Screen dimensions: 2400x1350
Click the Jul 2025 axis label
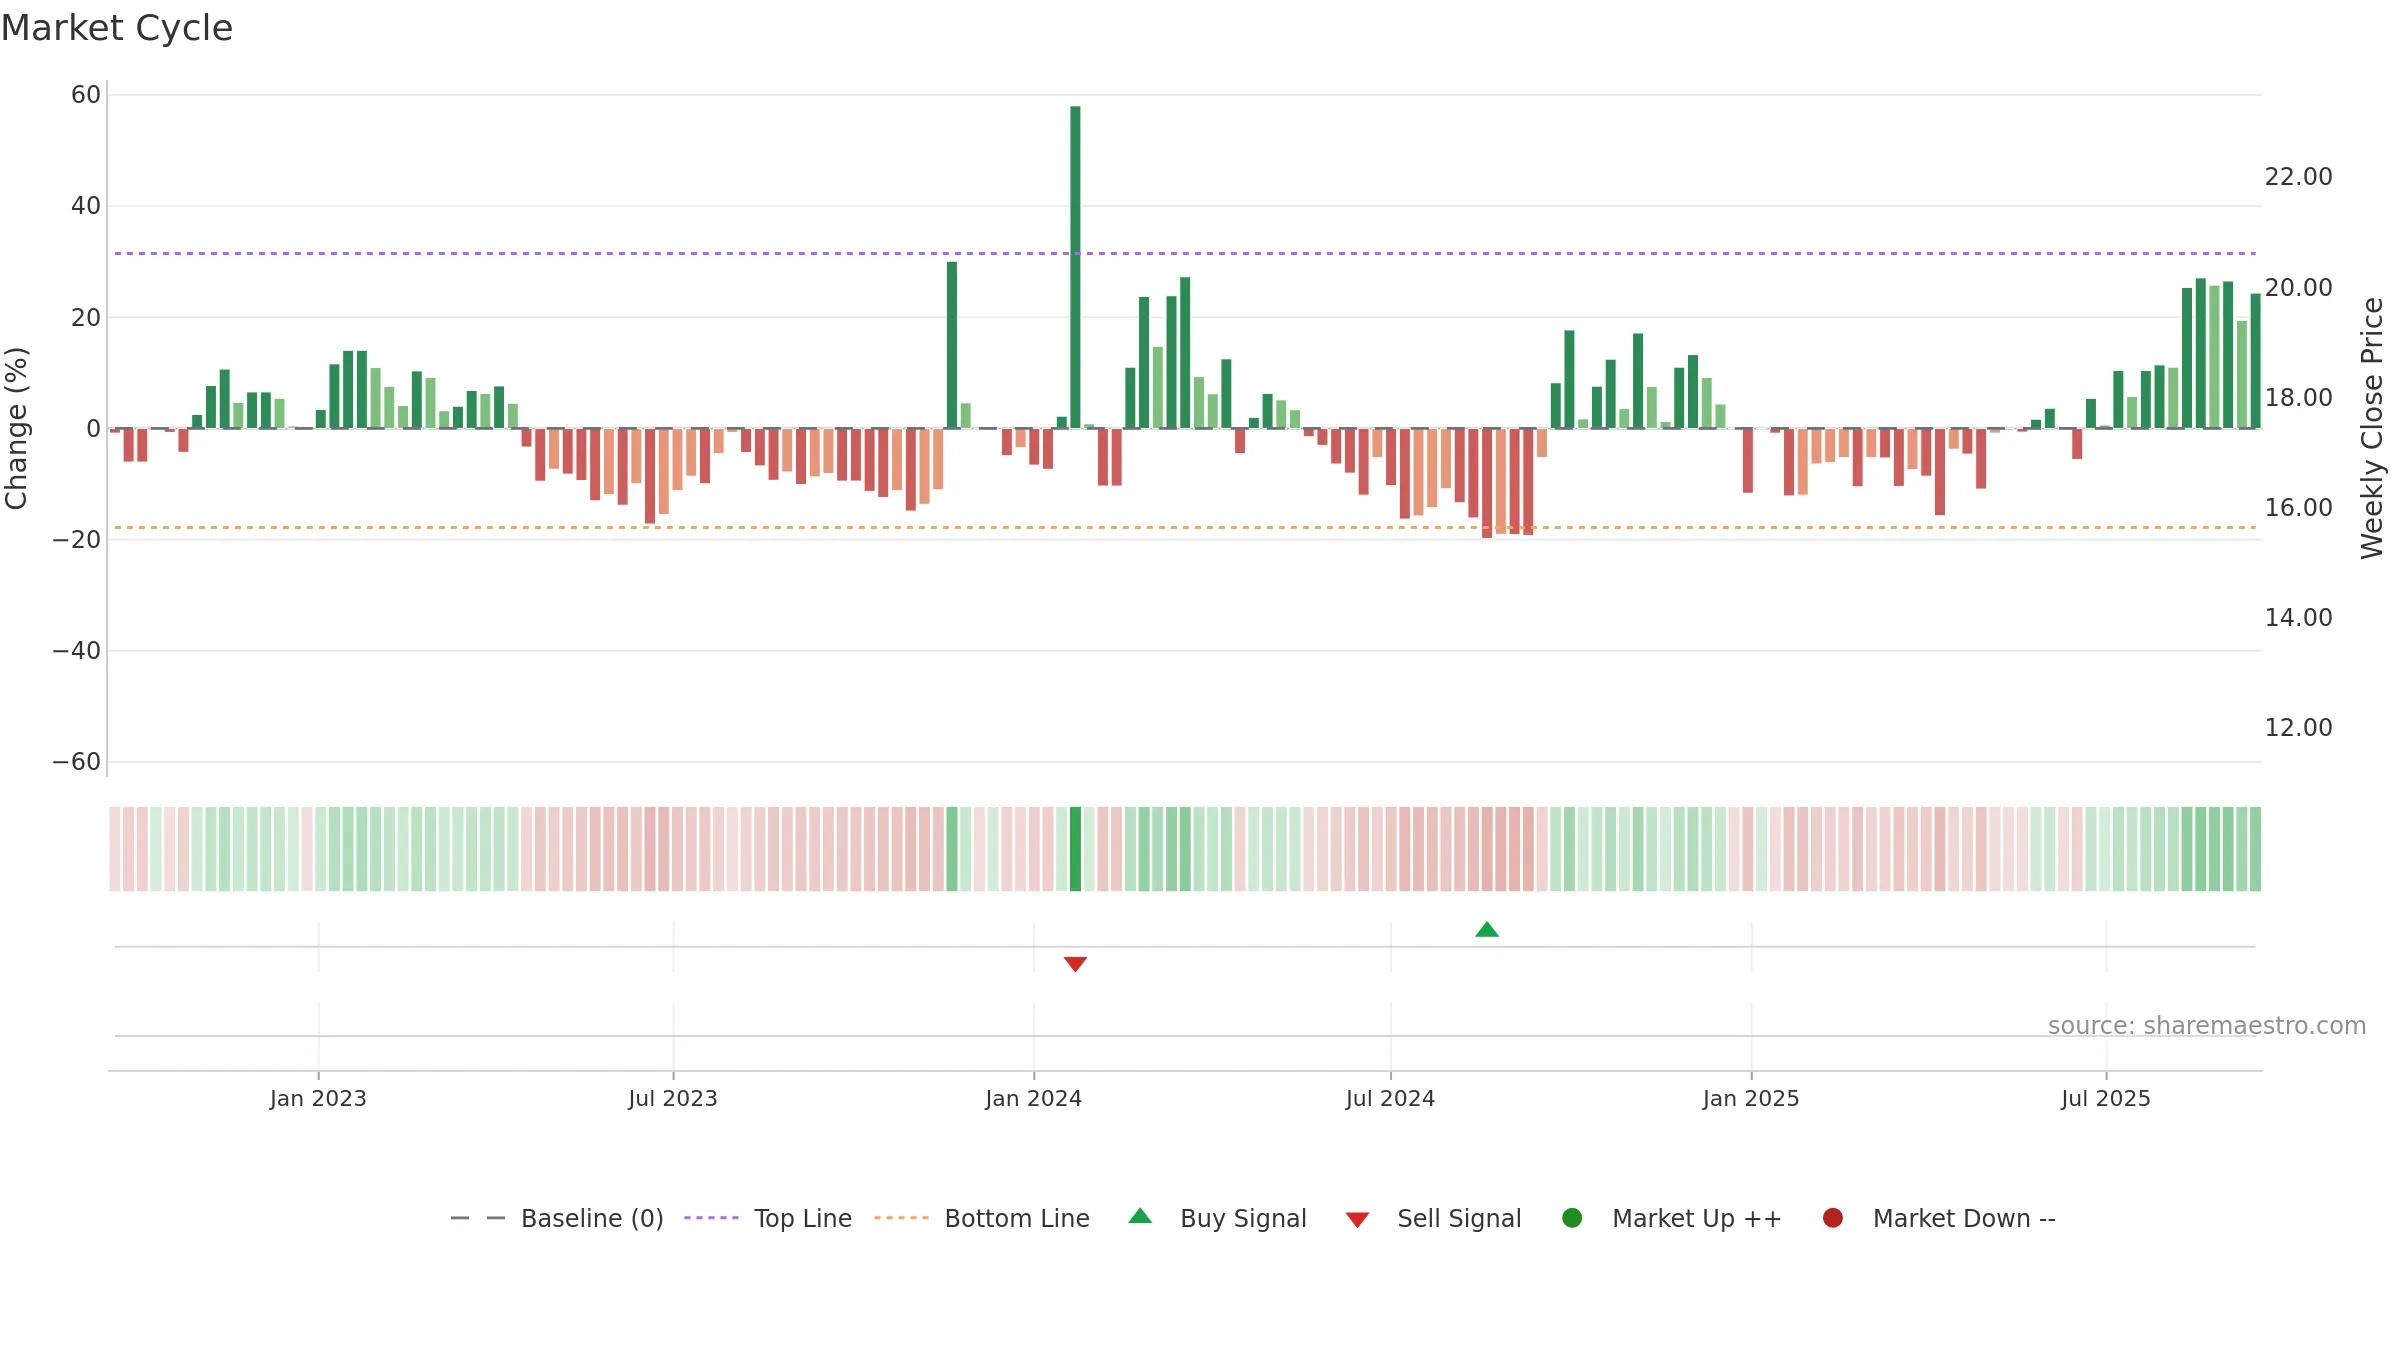coord(2106,1099)
